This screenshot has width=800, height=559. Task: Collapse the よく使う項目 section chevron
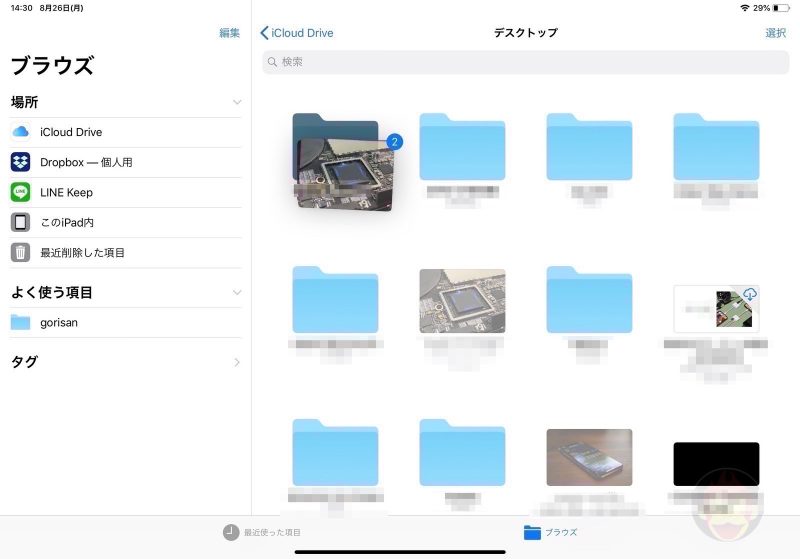(237, 292)
